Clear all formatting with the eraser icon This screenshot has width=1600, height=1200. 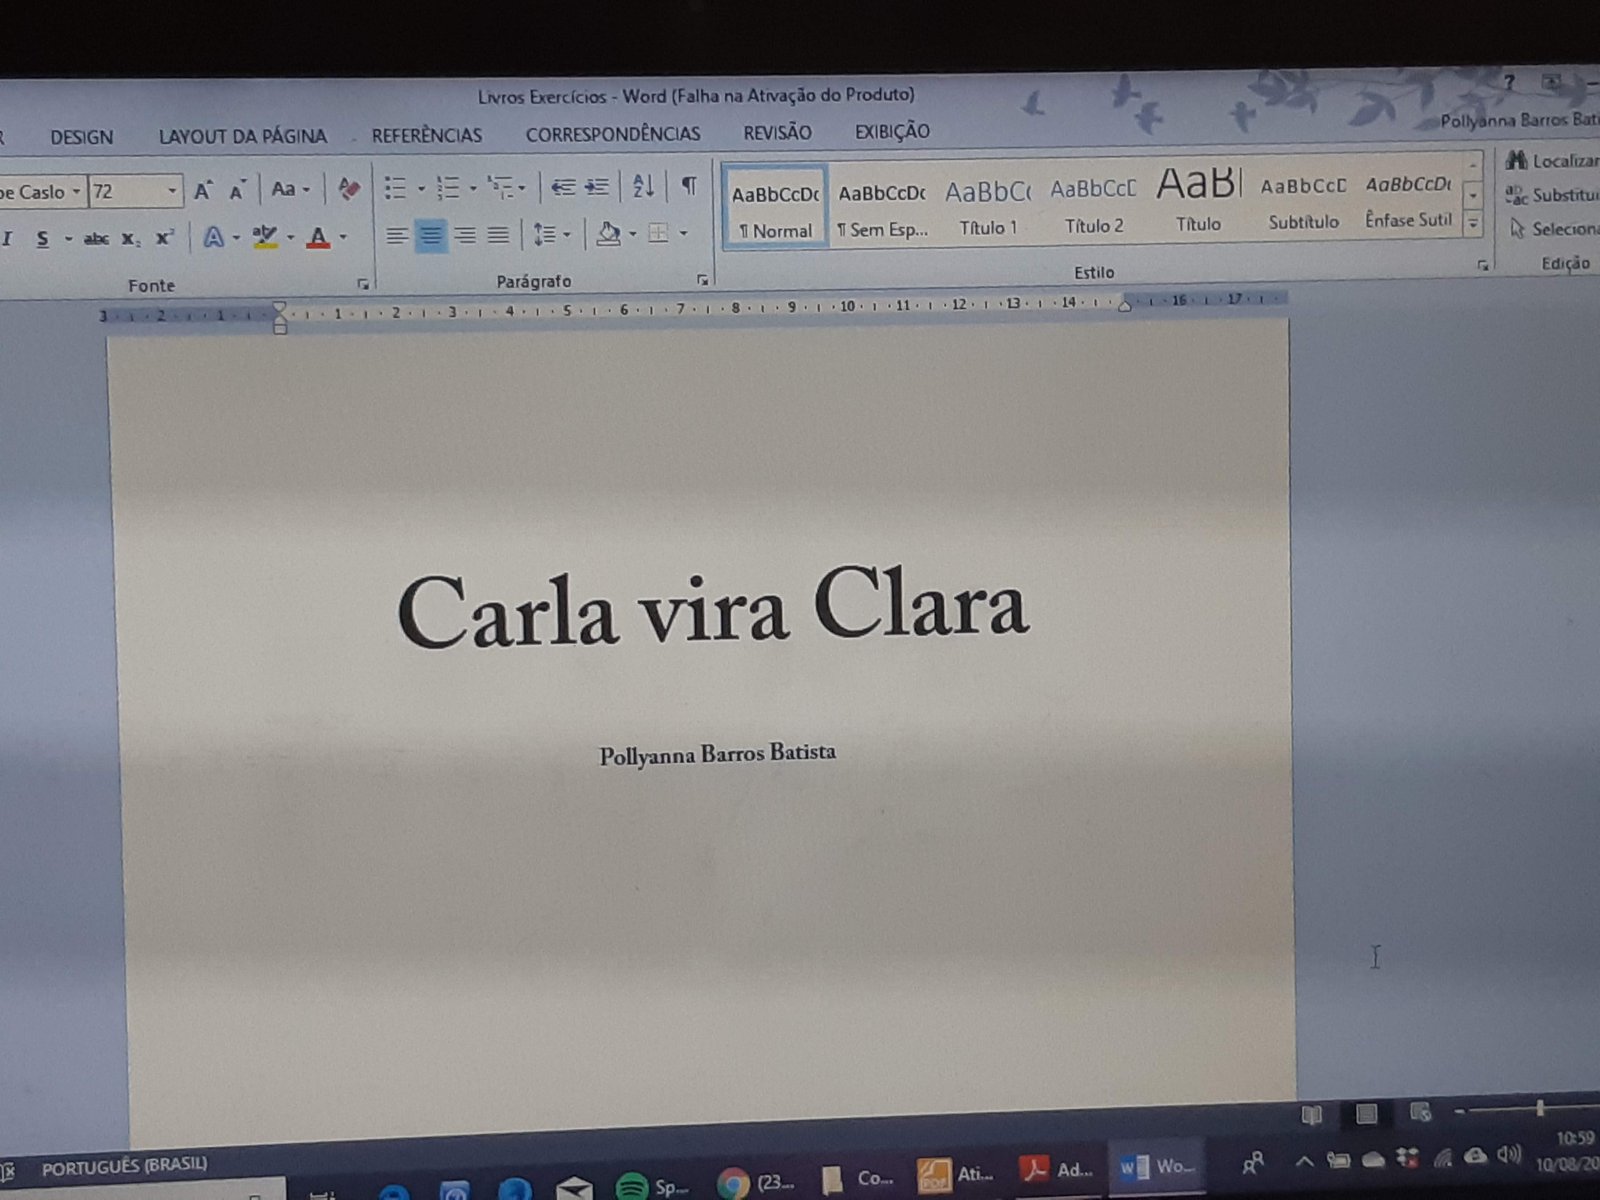click(x=348, y=188)
